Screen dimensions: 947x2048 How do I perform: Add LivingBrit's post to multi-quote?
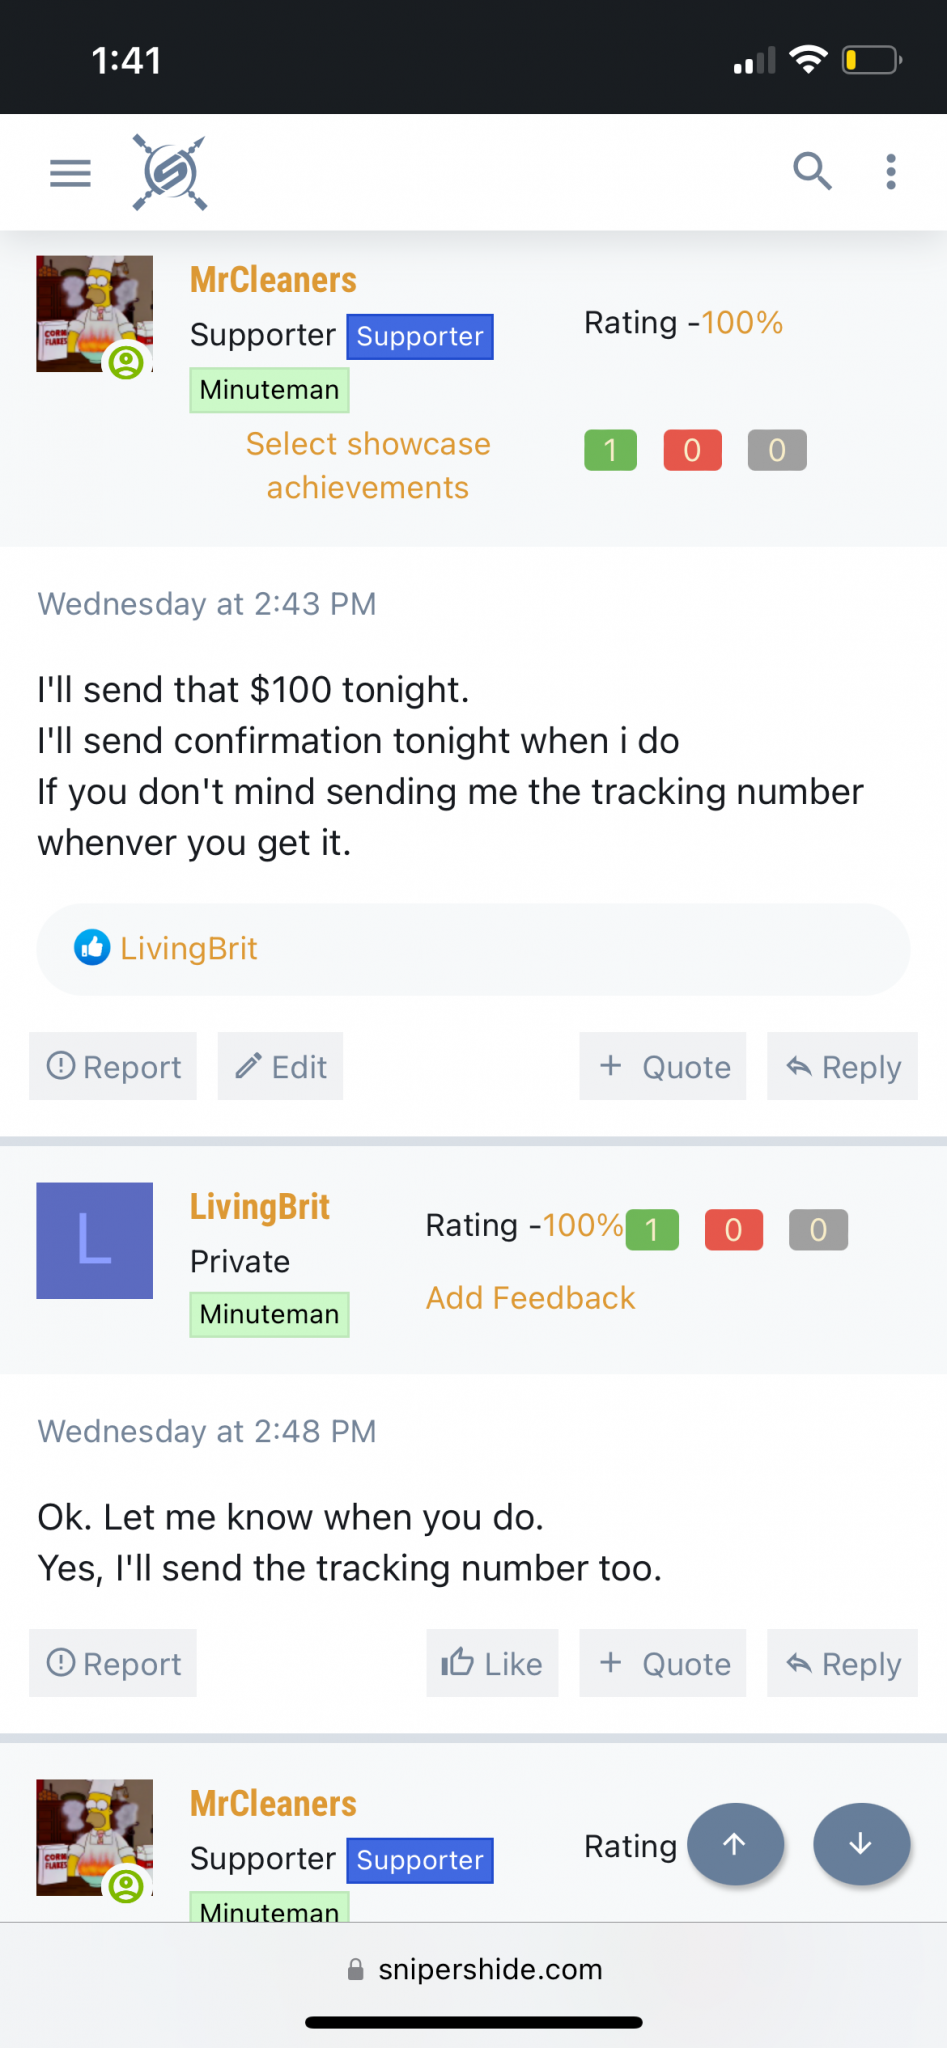(x=663, y=1664)
